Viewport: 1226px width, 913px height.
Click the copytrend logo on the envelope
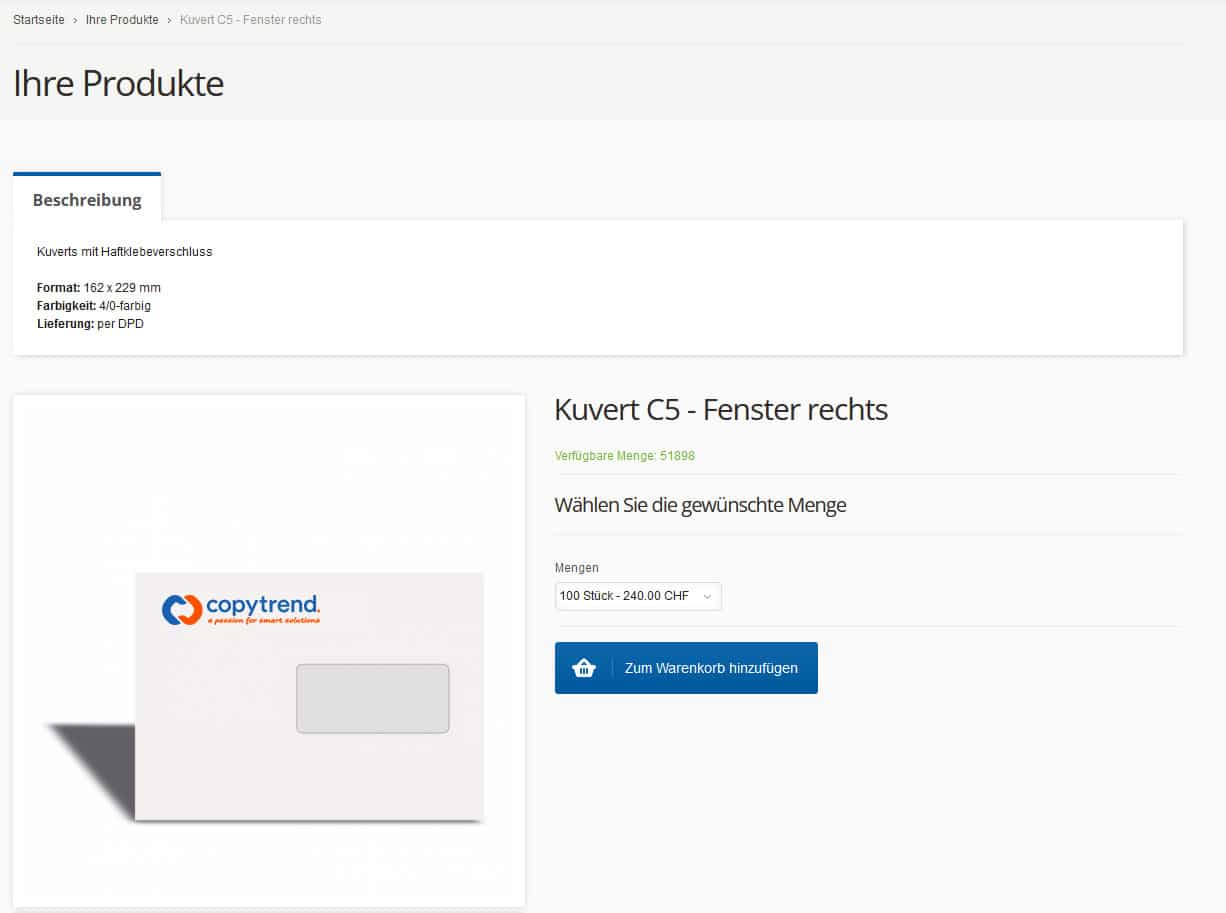tap(241, 609)
